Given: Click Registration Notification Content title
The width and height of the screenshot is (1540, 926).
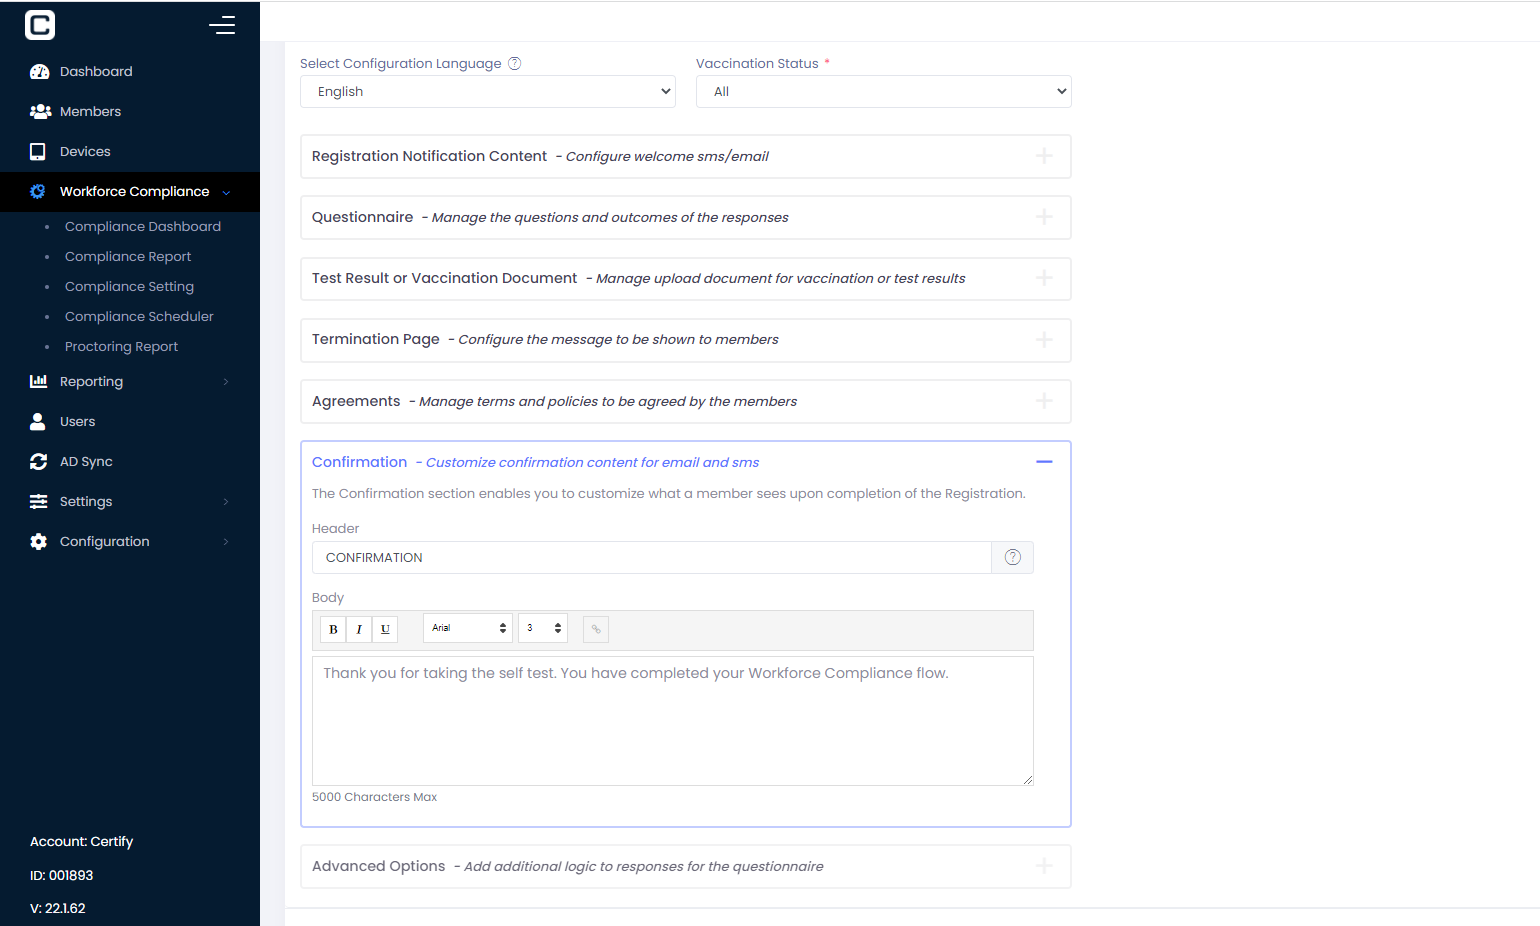Looking at the screenshot, I should pyautogui.click(x=429, y=156).
